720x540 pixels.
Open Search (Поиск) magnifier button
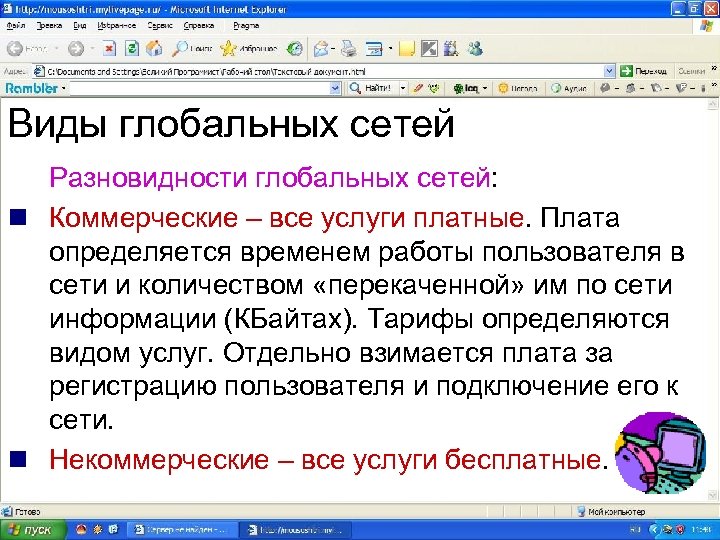click(x=192, y=48)
